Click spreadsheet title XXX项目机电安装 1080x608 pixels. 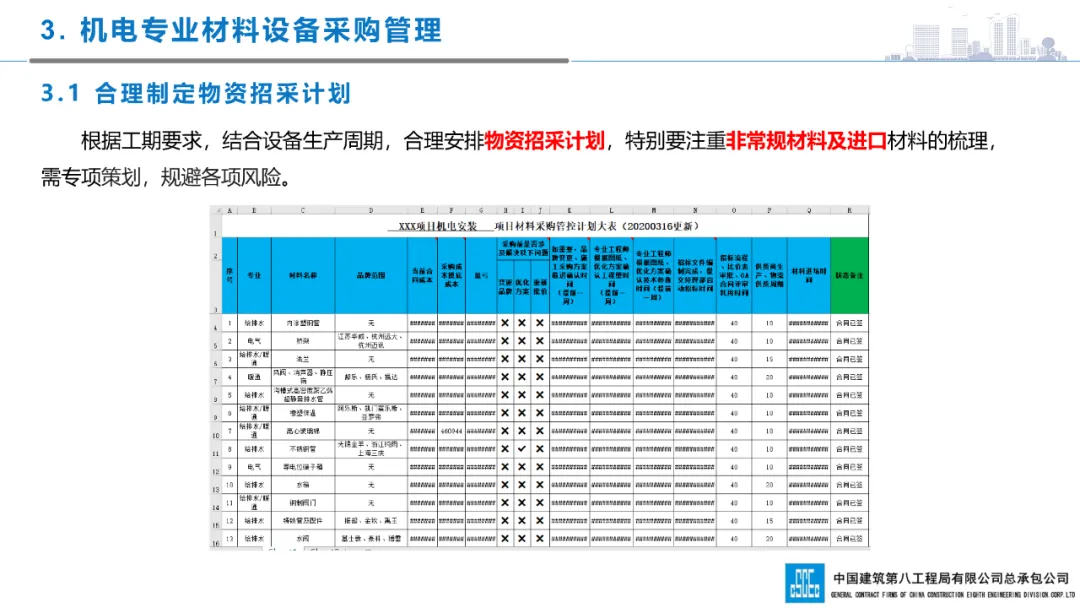click(x=438, y=226)
